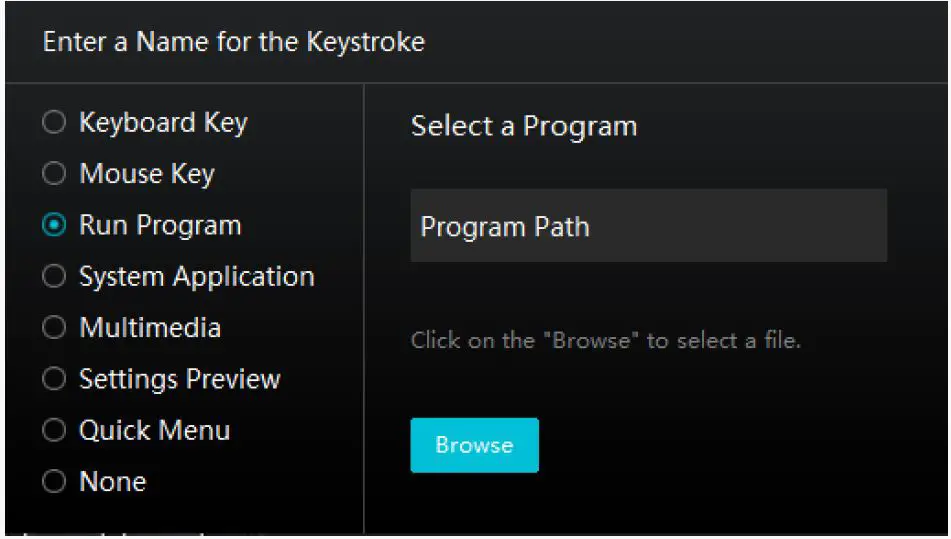Click the Program Path text field
951x539 pixels.
coord(648,226)
